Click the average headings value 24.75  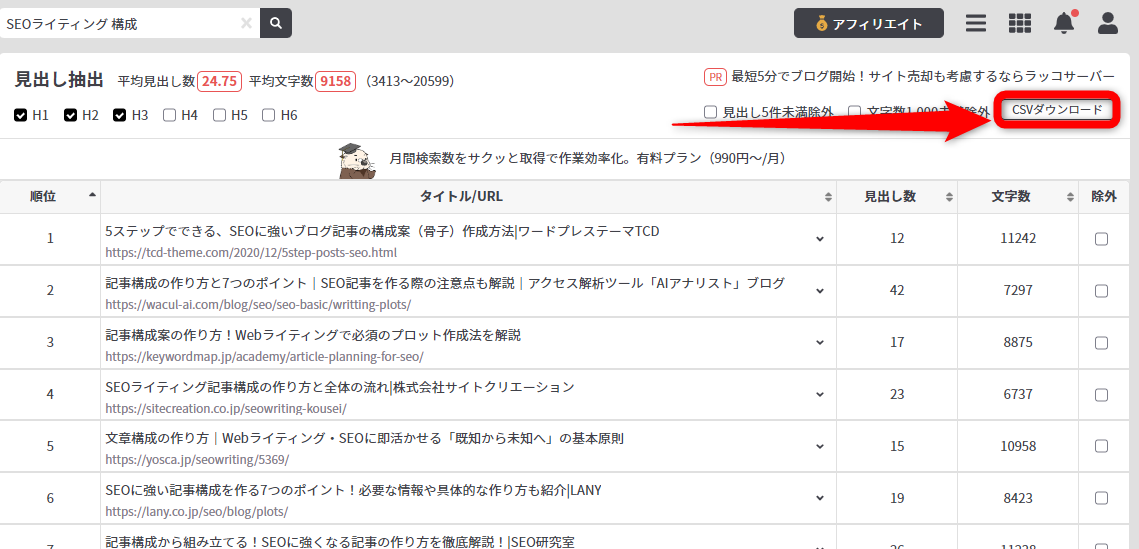(219, 81)
